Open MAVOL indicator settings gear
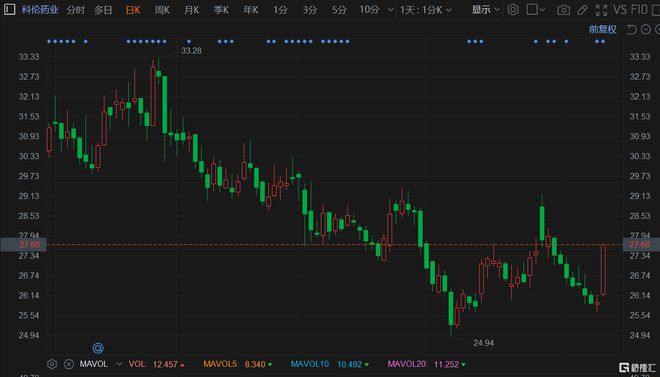Screen dimensions: 660x377 pyautogui.click(x=52, y=364)
